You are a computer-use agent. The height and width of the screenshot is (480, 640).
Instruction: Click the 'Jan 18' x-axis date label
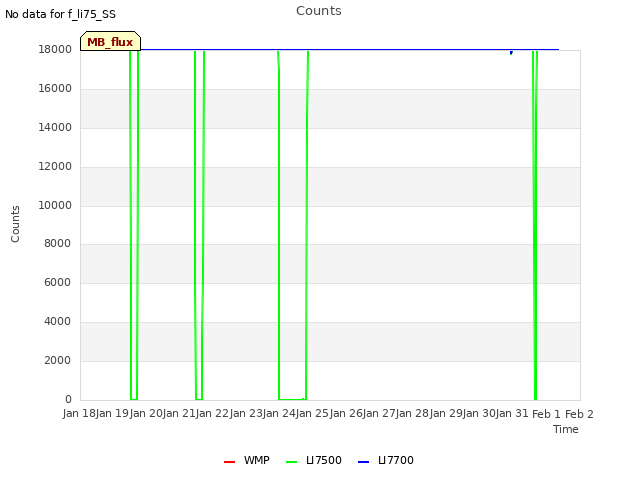point(79,413)
